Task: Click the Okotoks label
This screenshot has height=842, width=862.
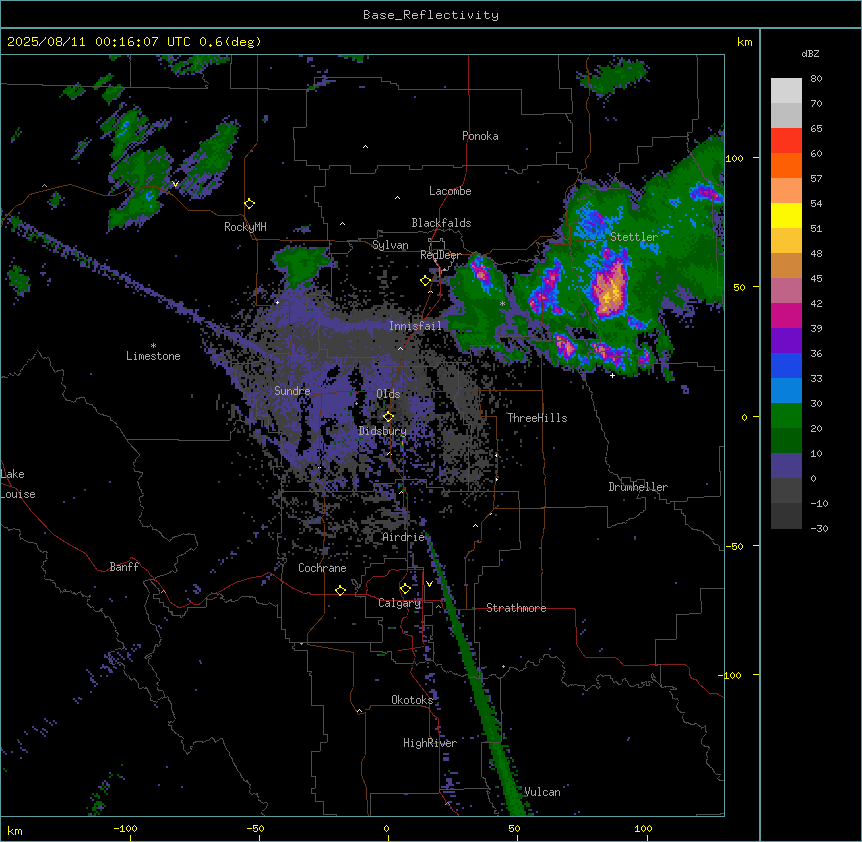Action: click(412, 700)
